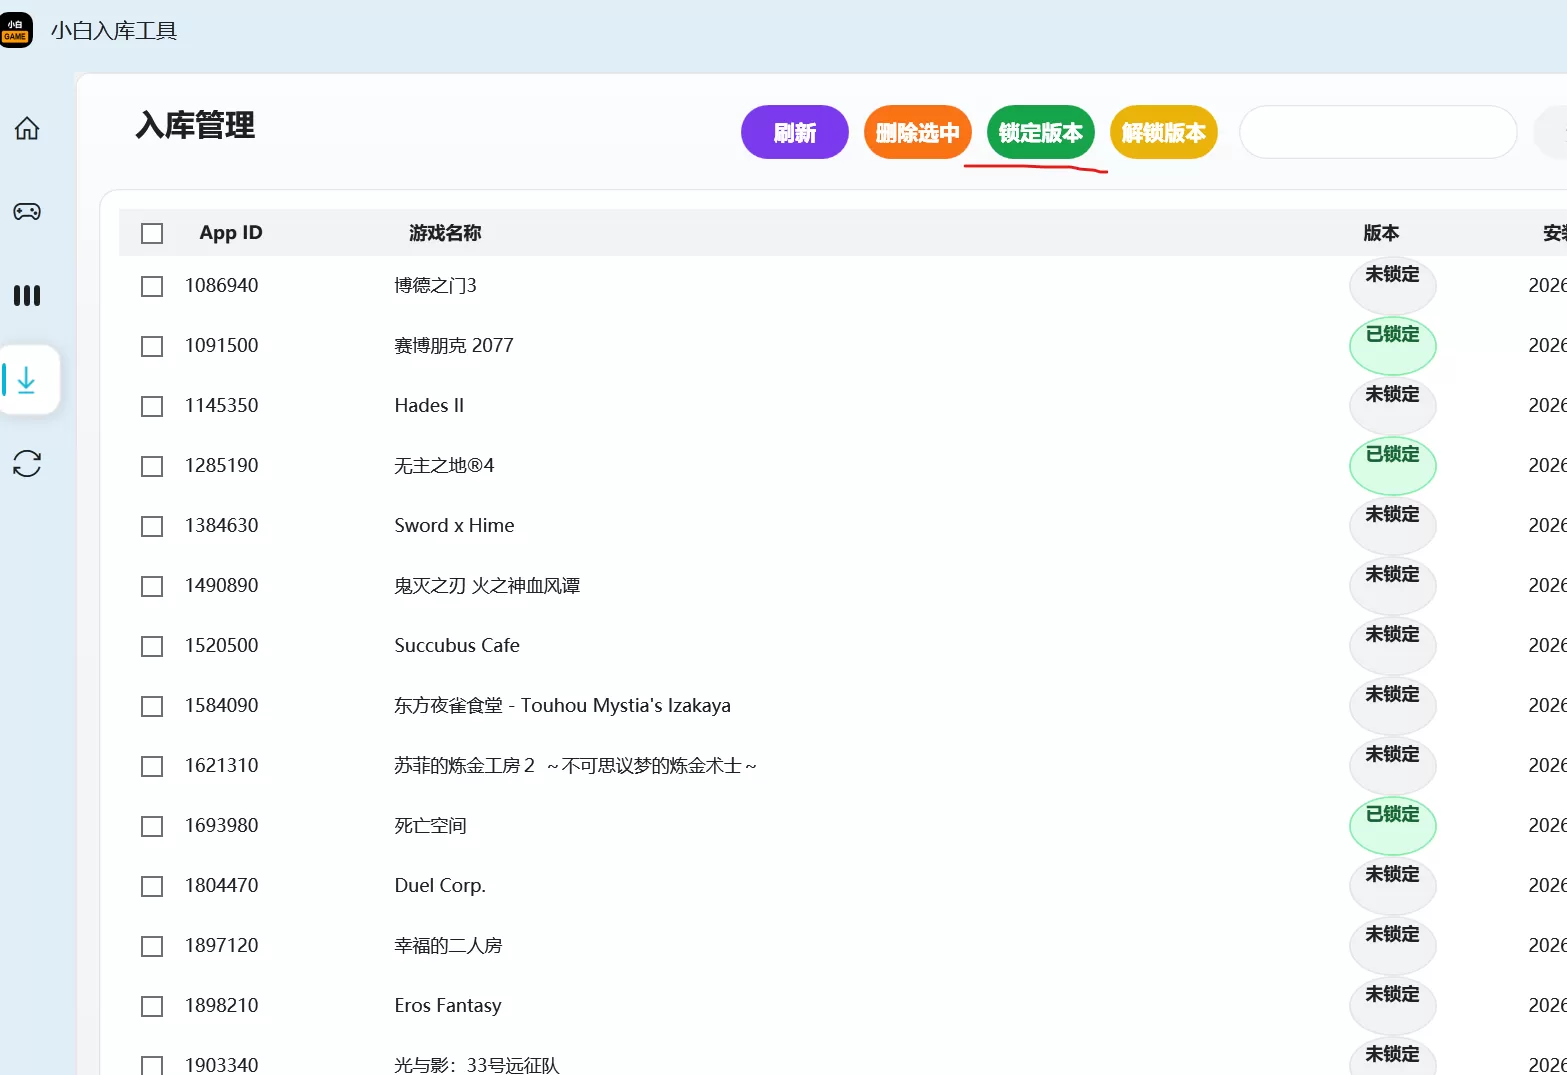Screen dimensions: 1567x1075
Task: Check the checkbox for 无主之地®4
Action: coord(151,466)
